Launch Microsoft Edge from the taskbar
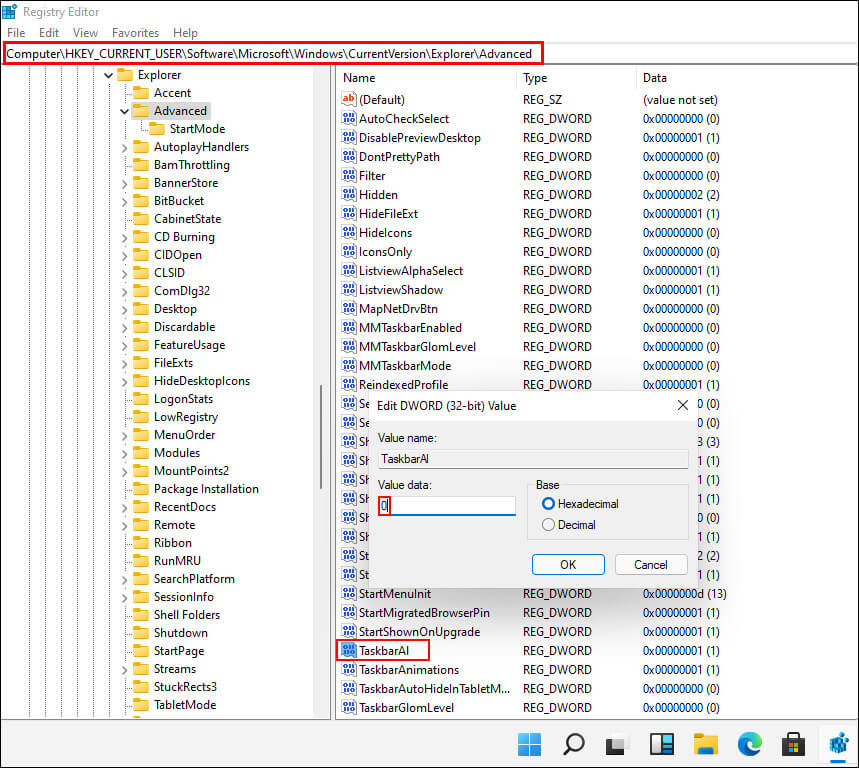Image resolution: width=859 pixels, height=768 pixels. [749, 744]
